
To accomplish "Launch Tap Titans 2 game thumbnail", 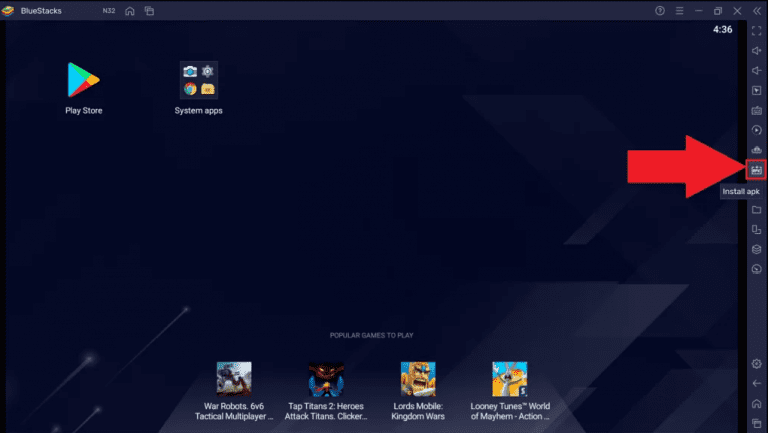I will tap(326, 379).
